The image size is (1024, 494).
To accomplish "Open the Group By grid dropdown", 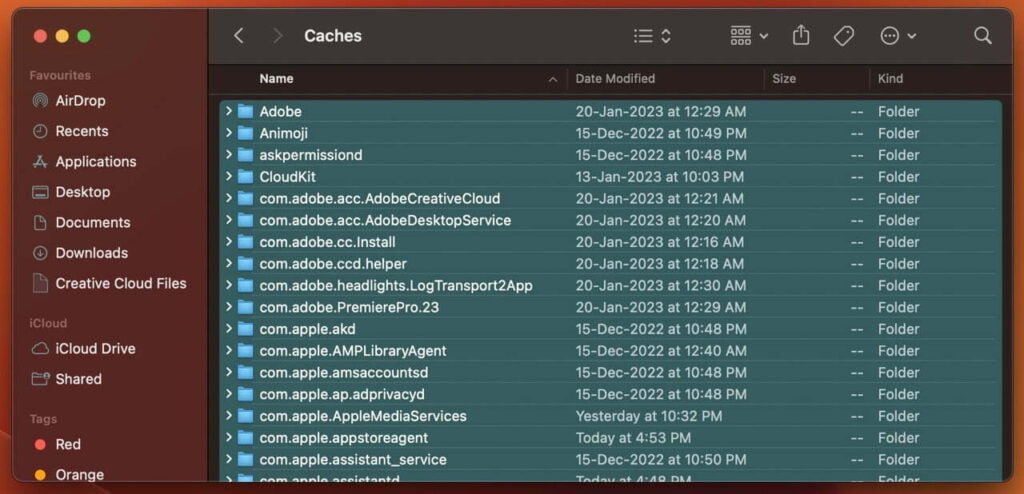I will point(748,36).
